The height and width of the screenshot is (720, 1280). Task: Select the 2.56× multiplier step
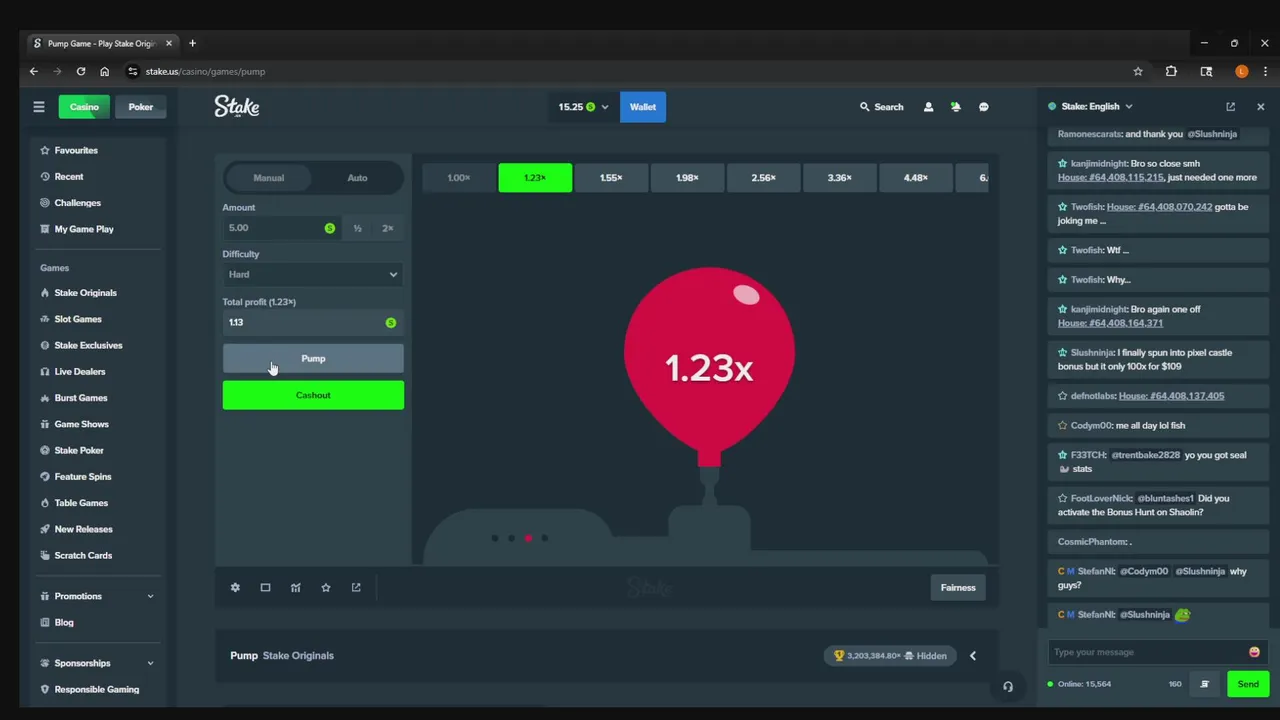click(x=764, y=178)
